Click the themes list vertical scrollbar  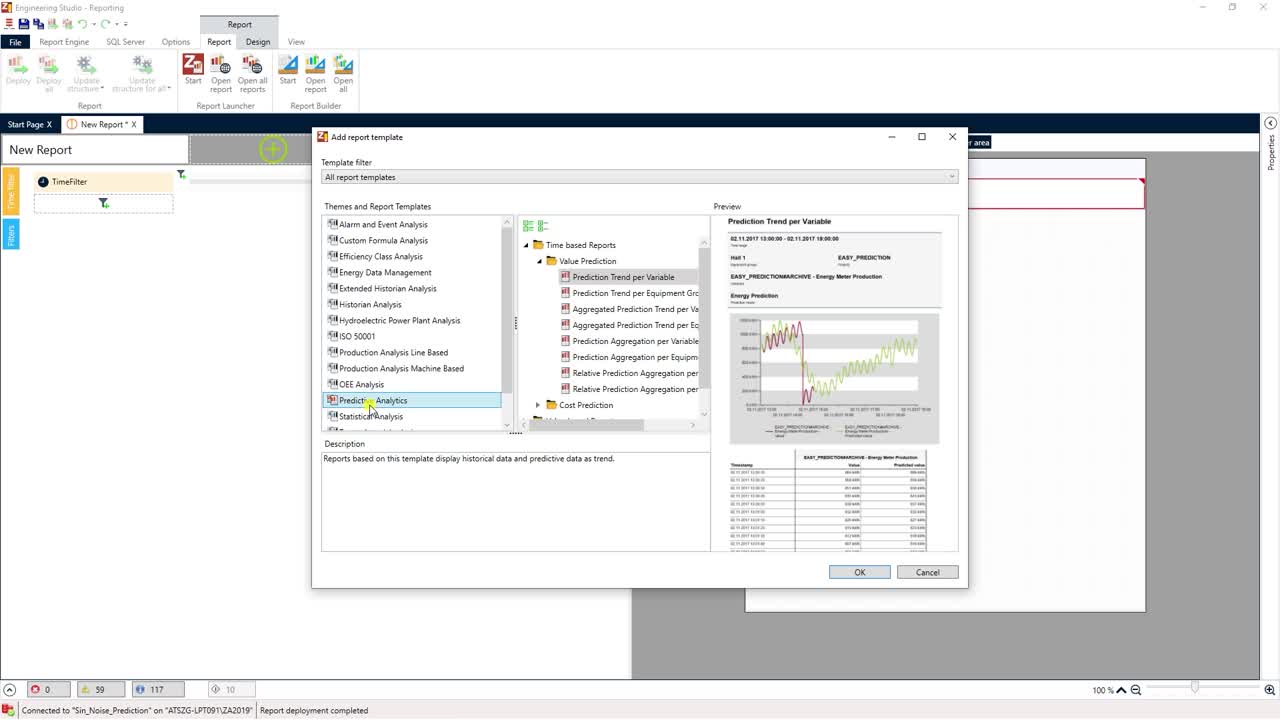point(507,310)
